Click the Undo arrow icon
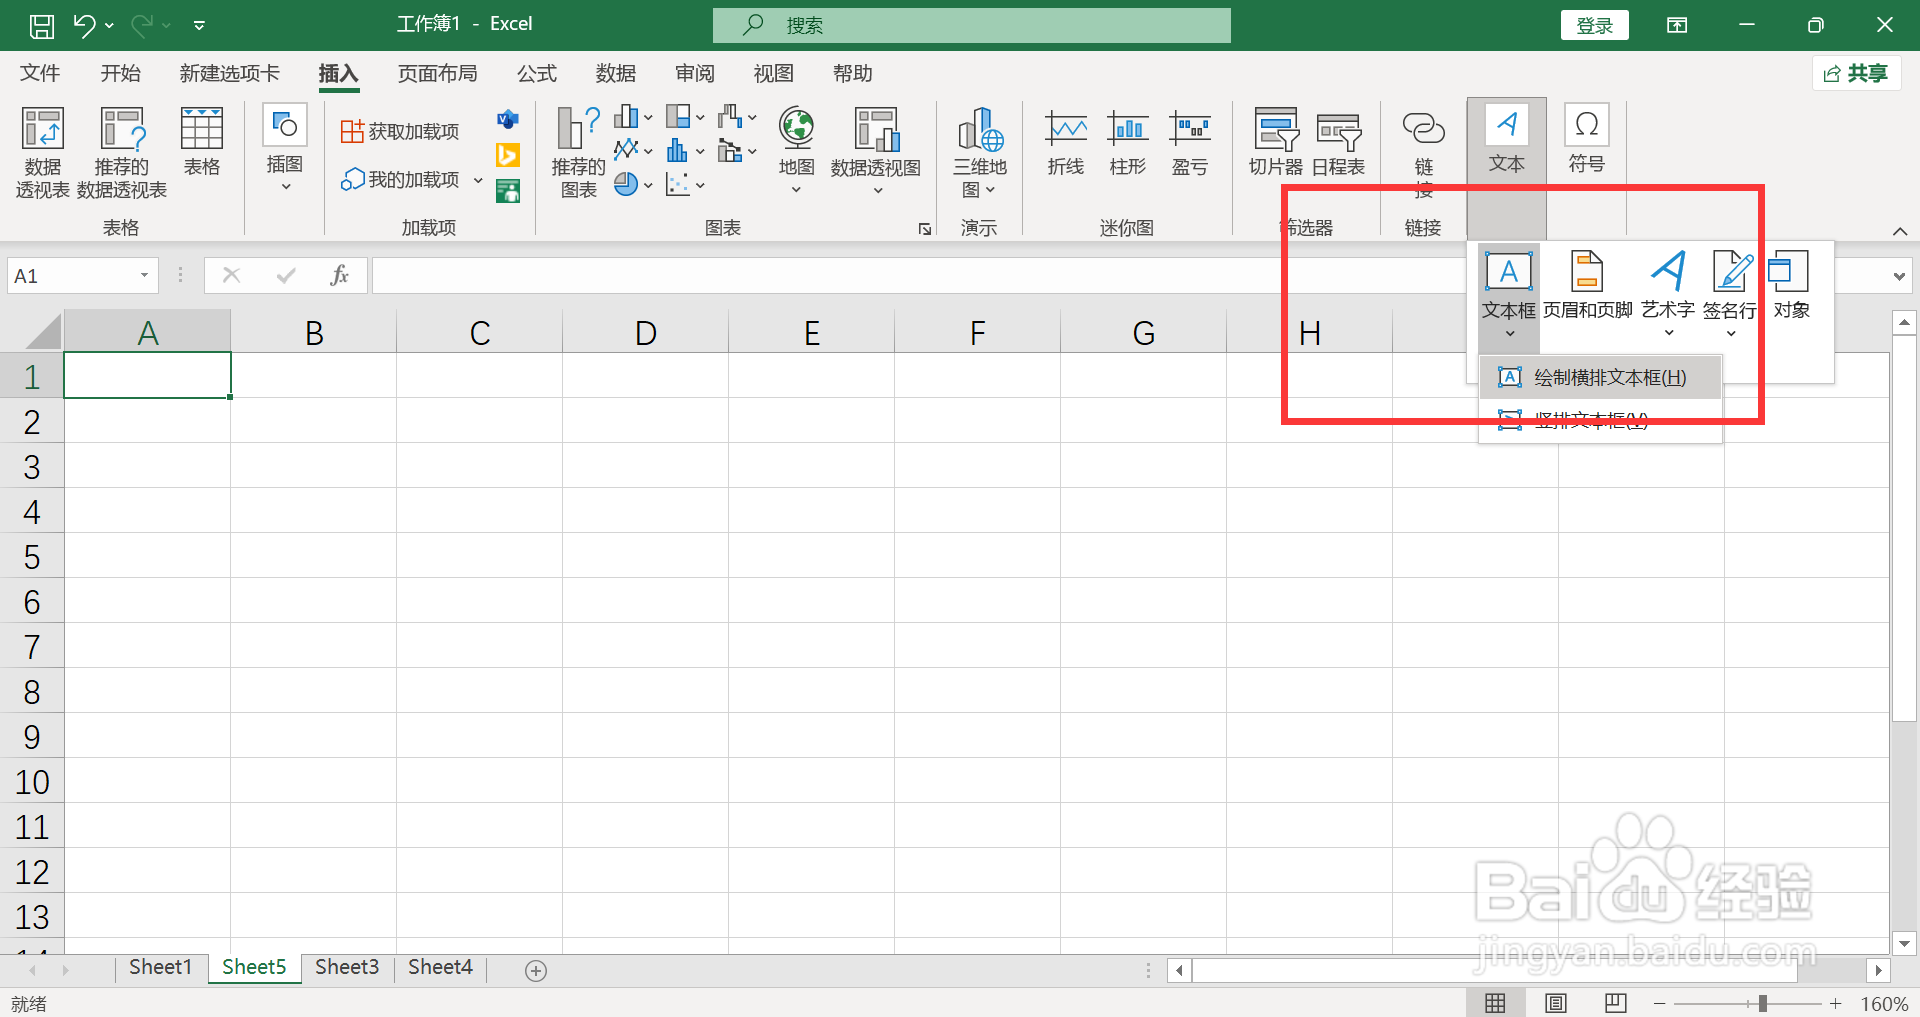 pyautogui.click(x=84, y=25)
